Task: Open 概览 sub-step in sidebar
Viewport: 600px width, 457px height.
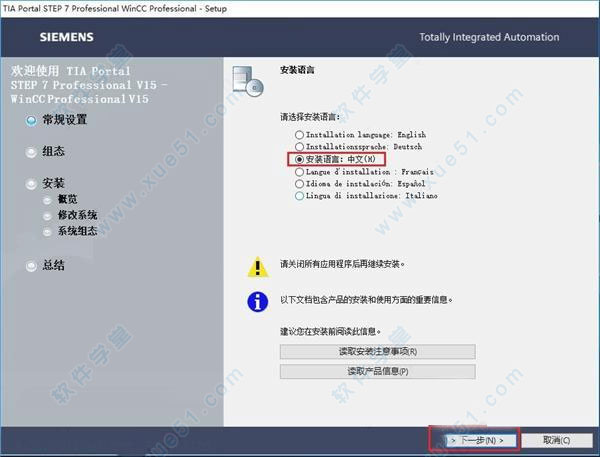Action: point(67,199)
